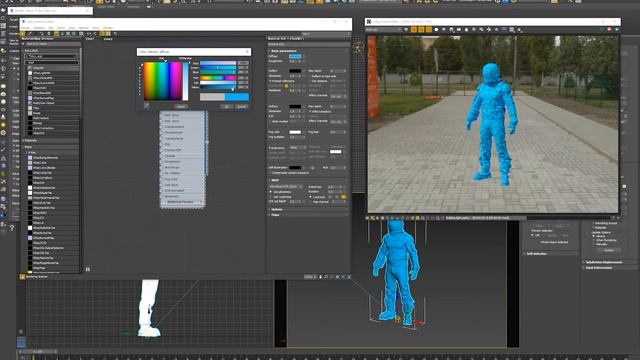Toggle the blue channel in the V-Ray frame buffer

tap(429, 29)
